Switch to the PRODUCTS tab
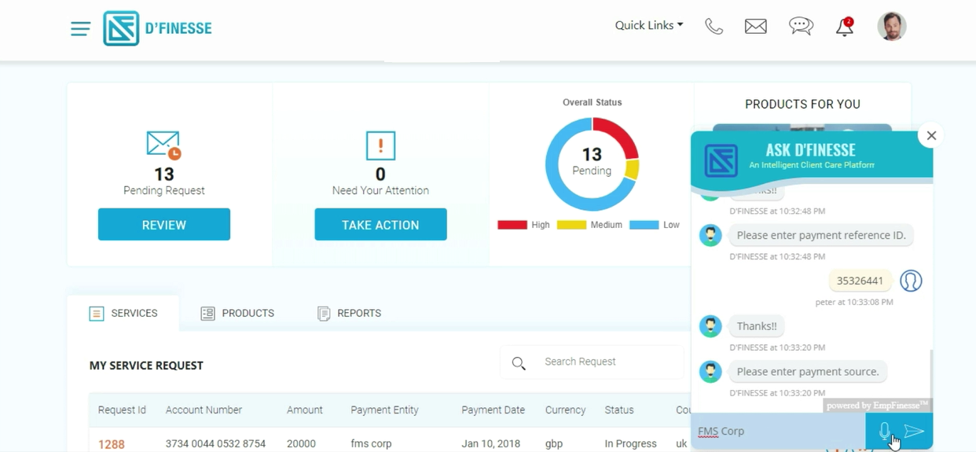This screenshot has width=976, height=452. (237, 313)
